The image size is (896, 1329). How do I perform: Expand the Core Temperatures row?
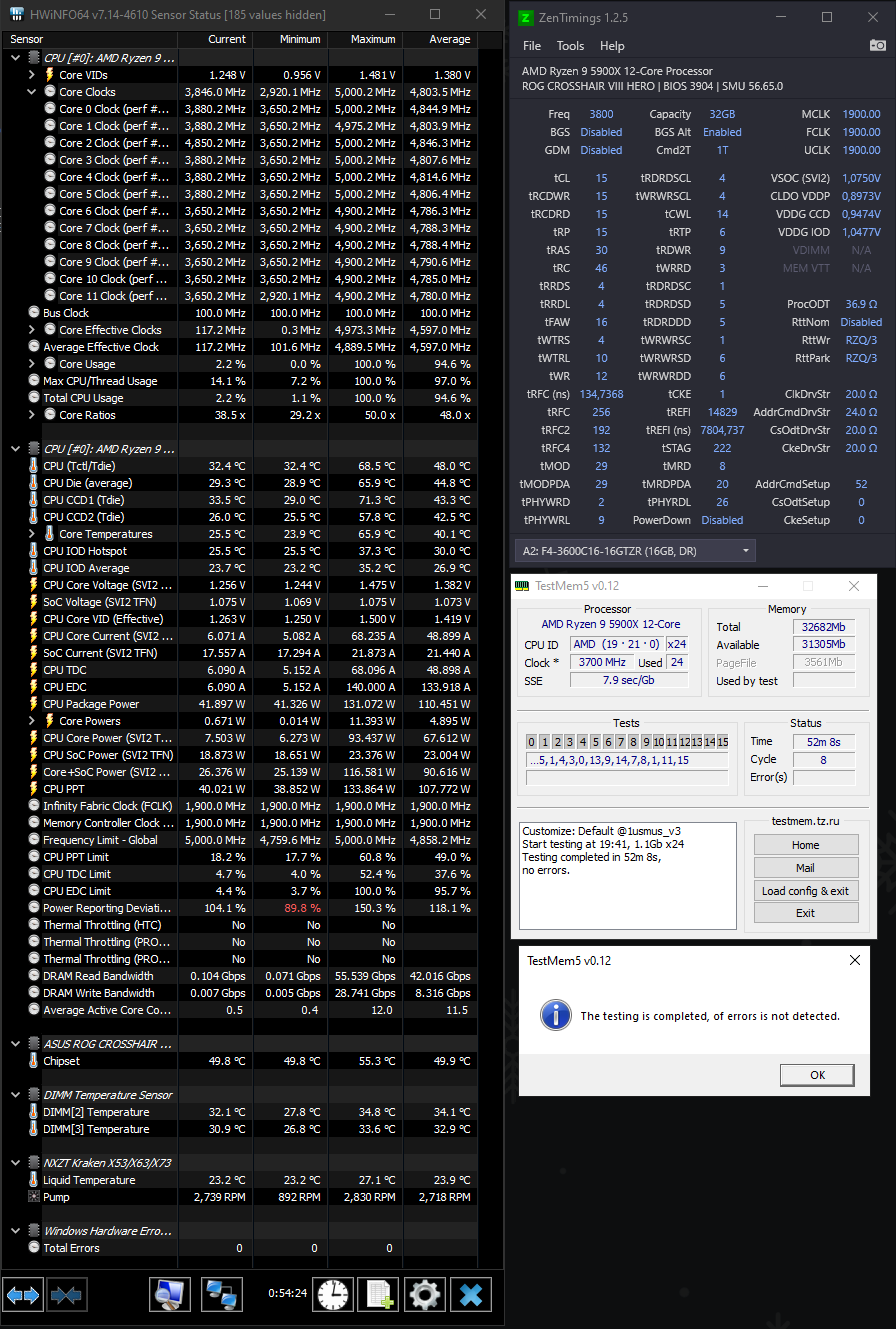33,534
